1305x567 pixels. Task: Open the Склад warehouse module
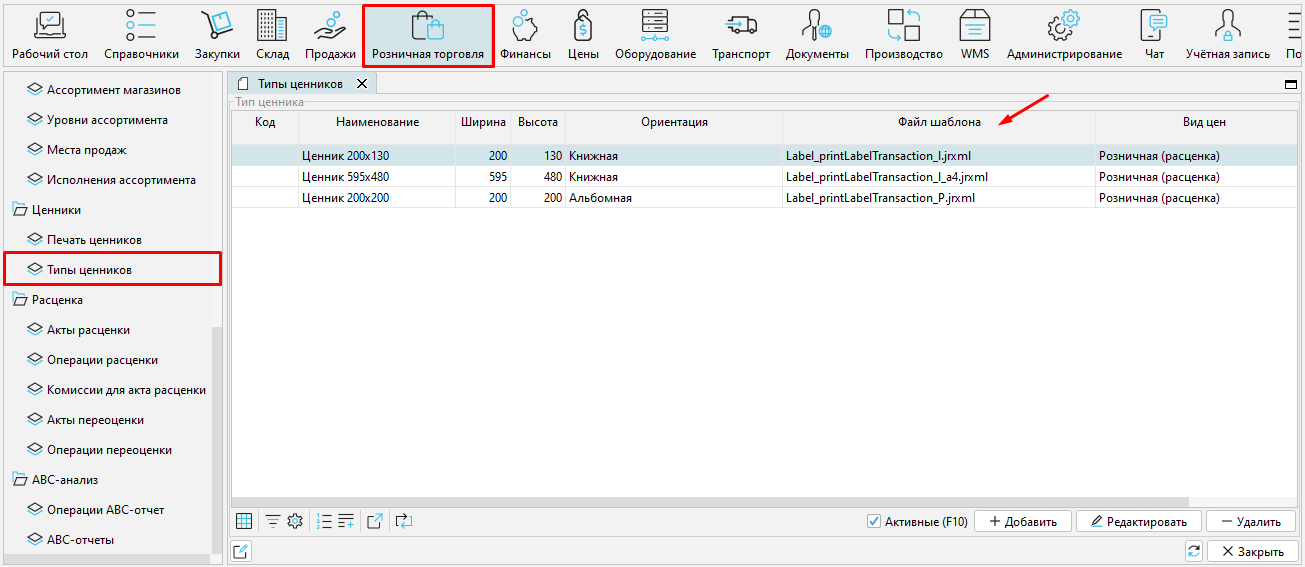coord(272,35)
